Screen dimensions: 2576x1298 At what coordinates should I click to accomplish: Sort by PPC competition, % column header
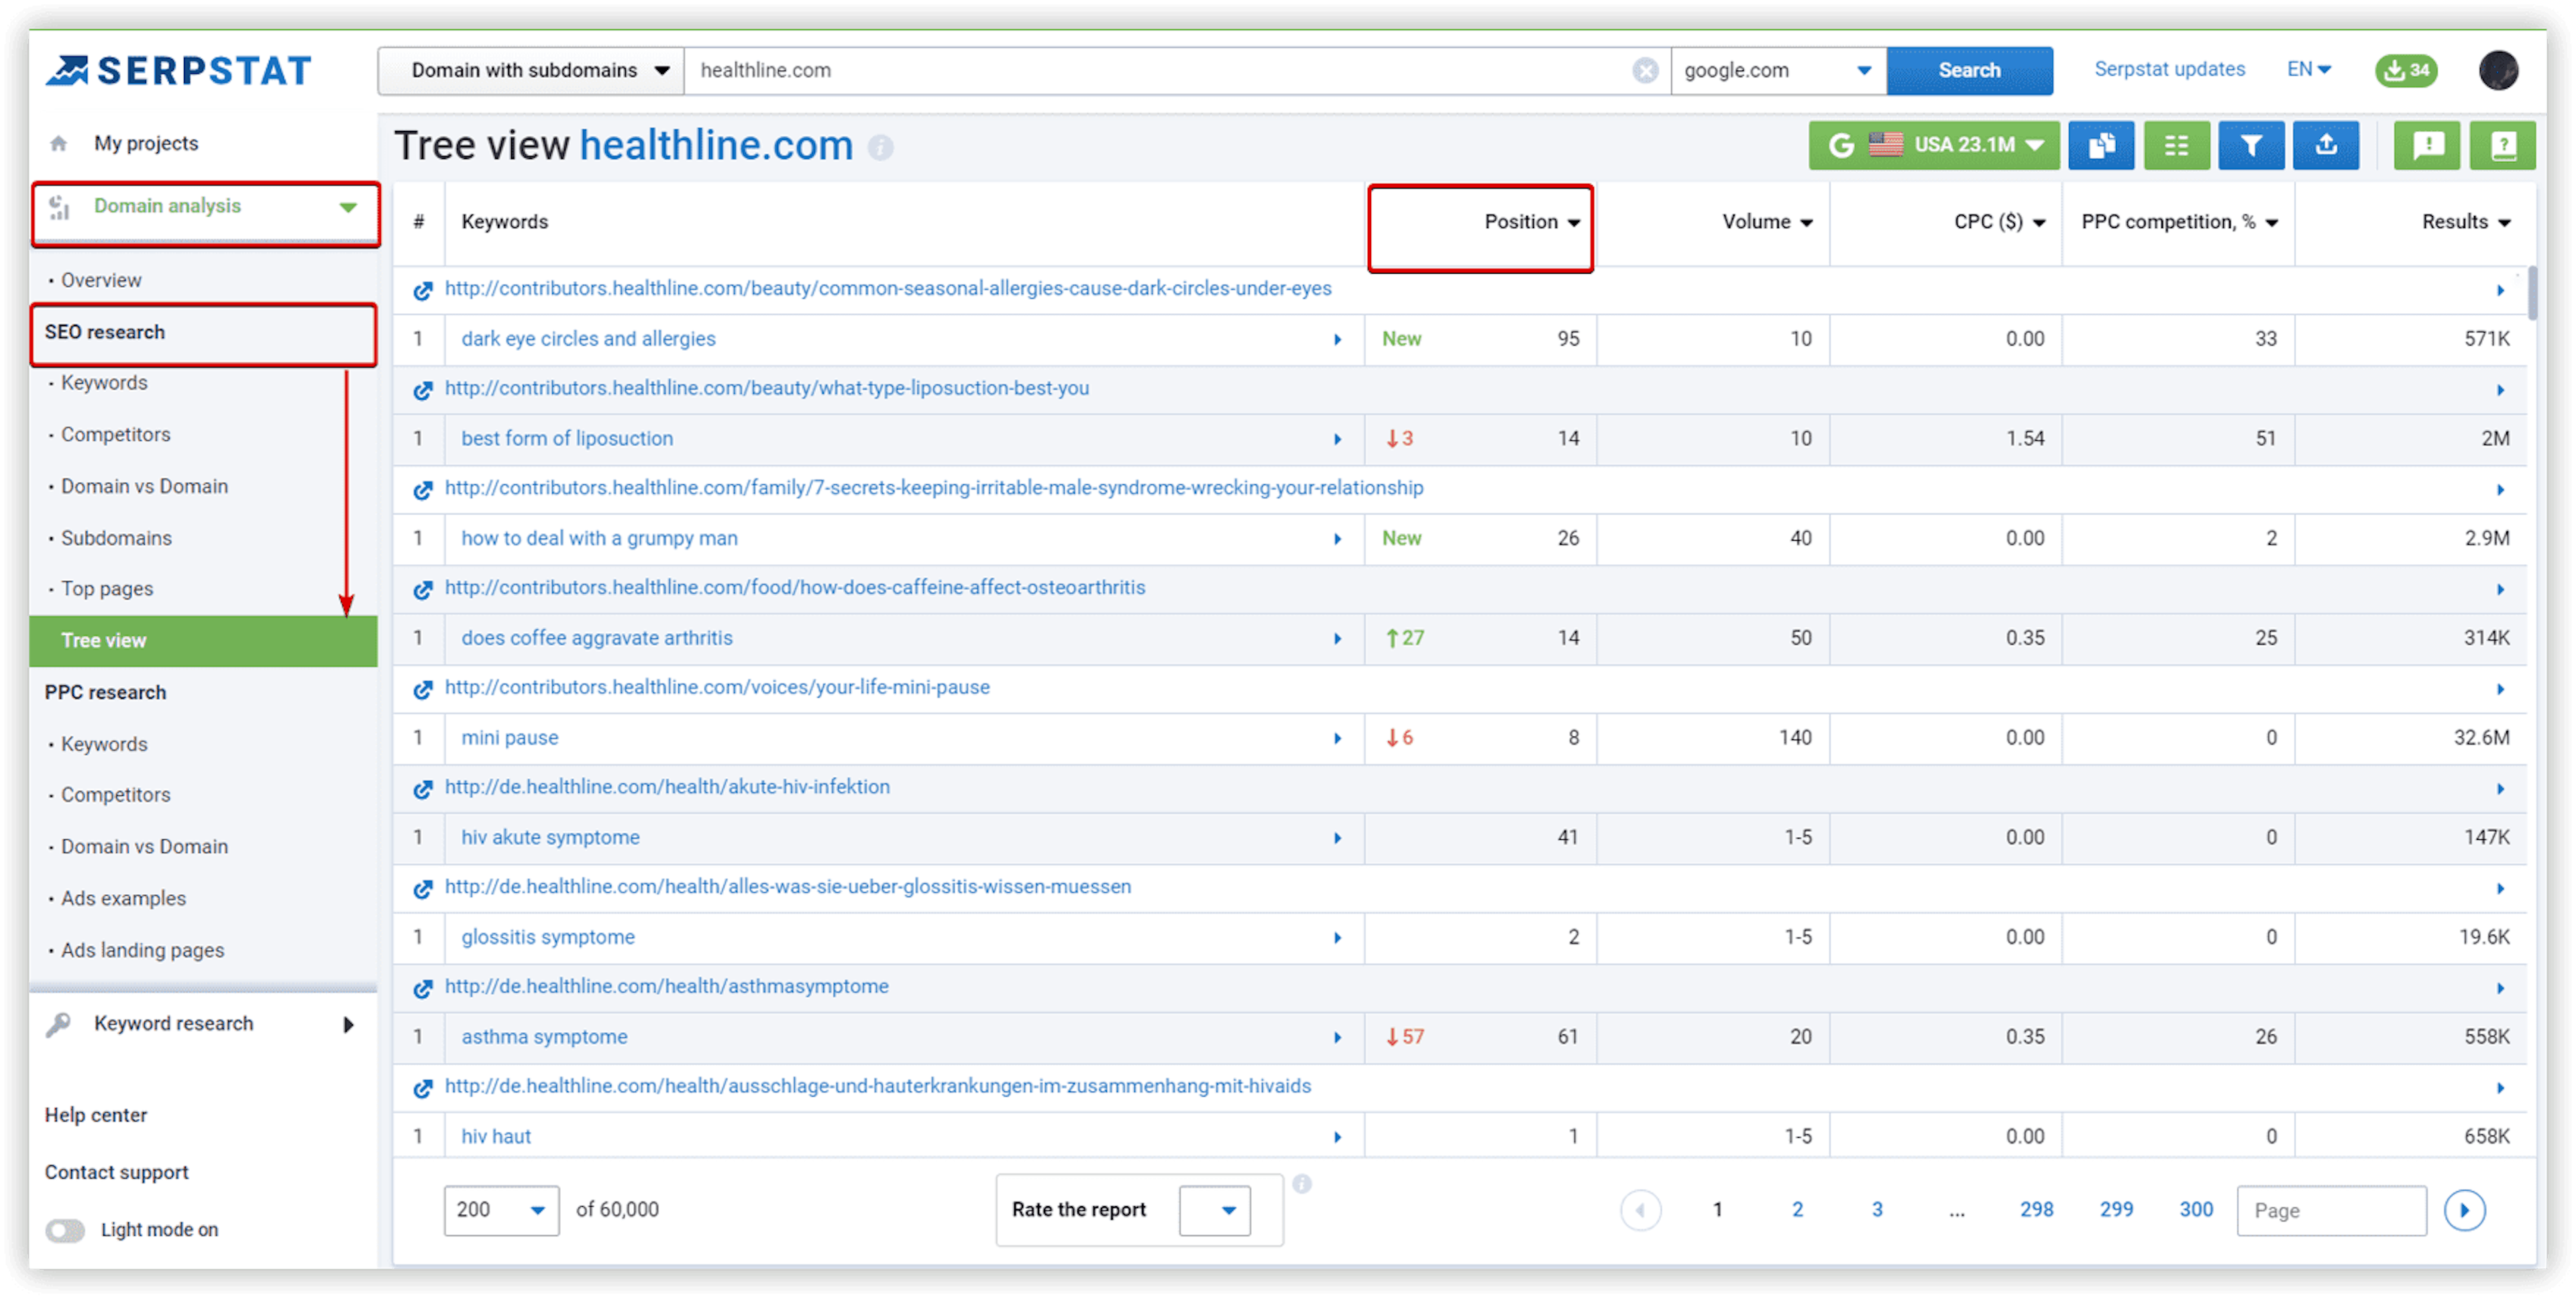point(2179,222)
